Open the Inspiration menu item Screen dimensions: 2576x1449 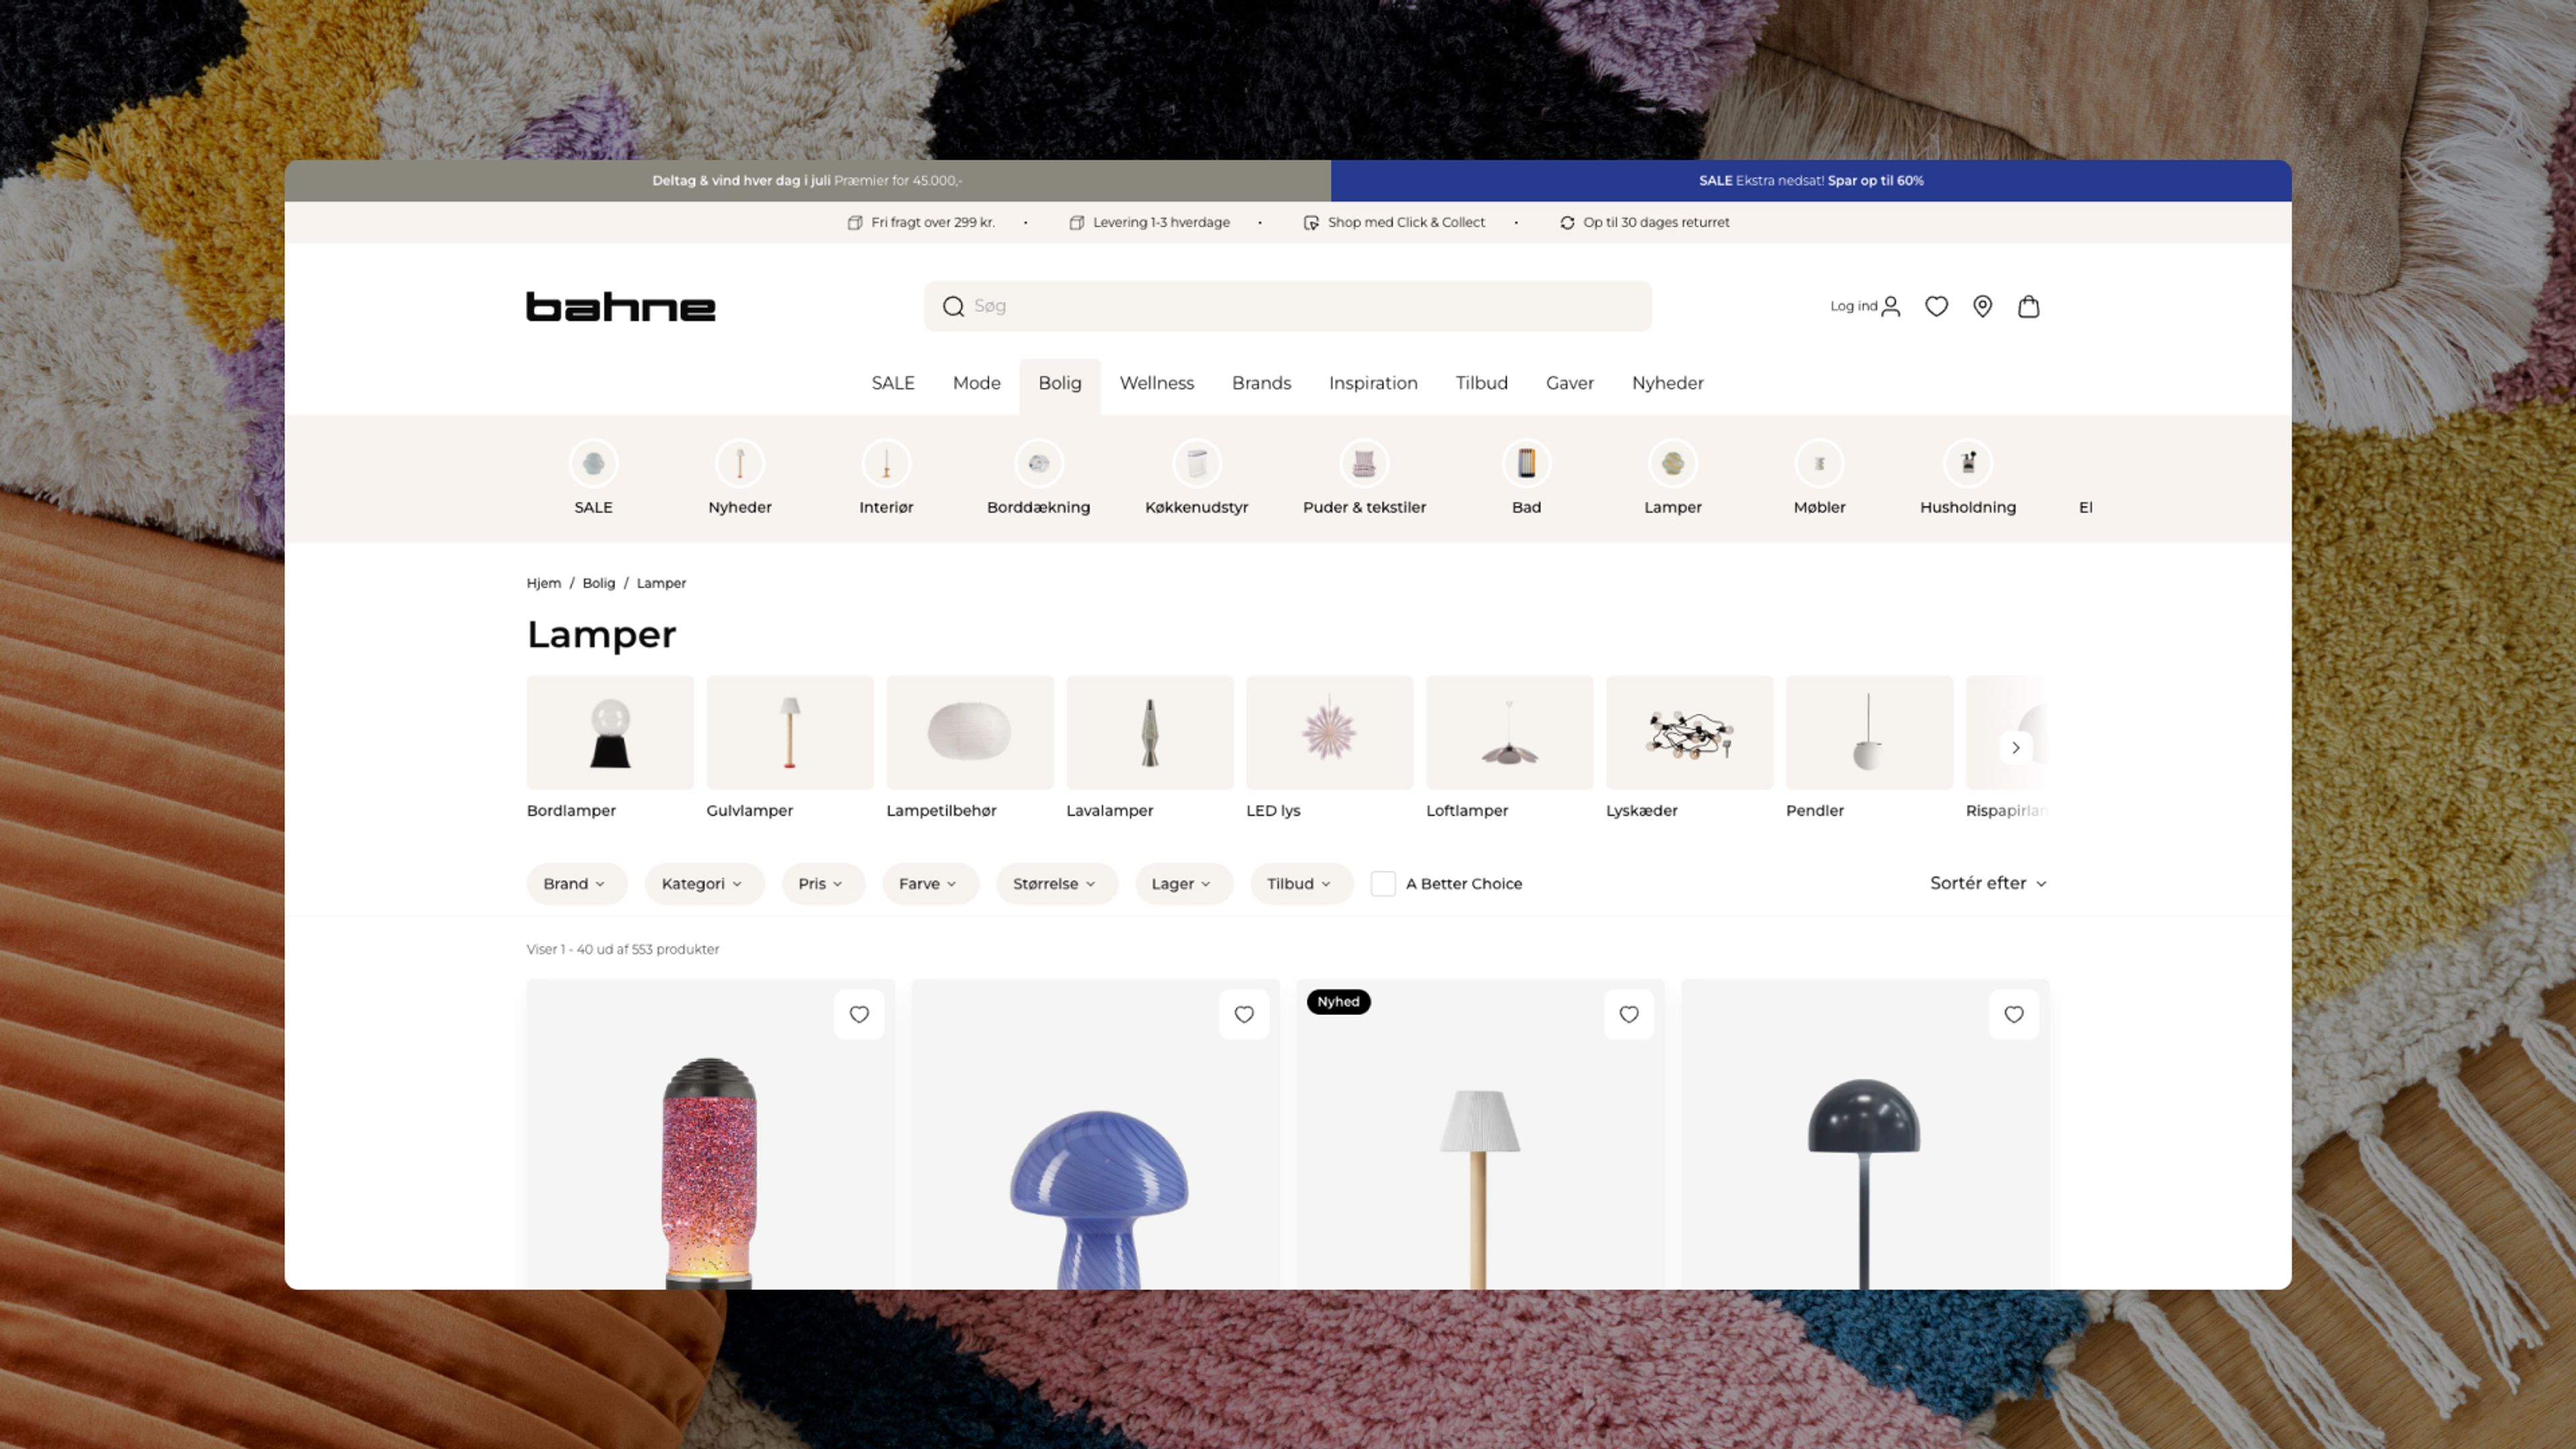pos(1372,383)
